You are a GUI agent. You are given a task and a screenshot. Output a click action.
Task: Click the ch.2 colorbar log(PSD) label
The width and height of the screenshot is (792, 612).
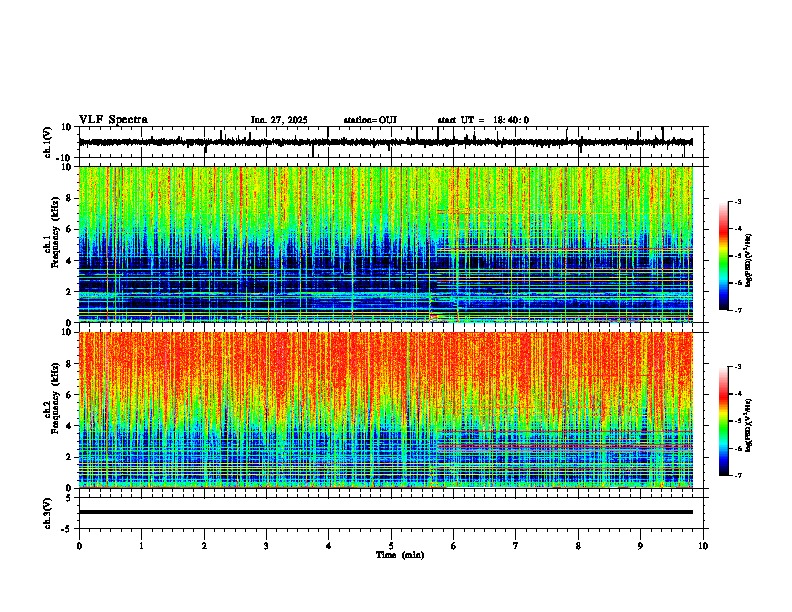point(749,426)
